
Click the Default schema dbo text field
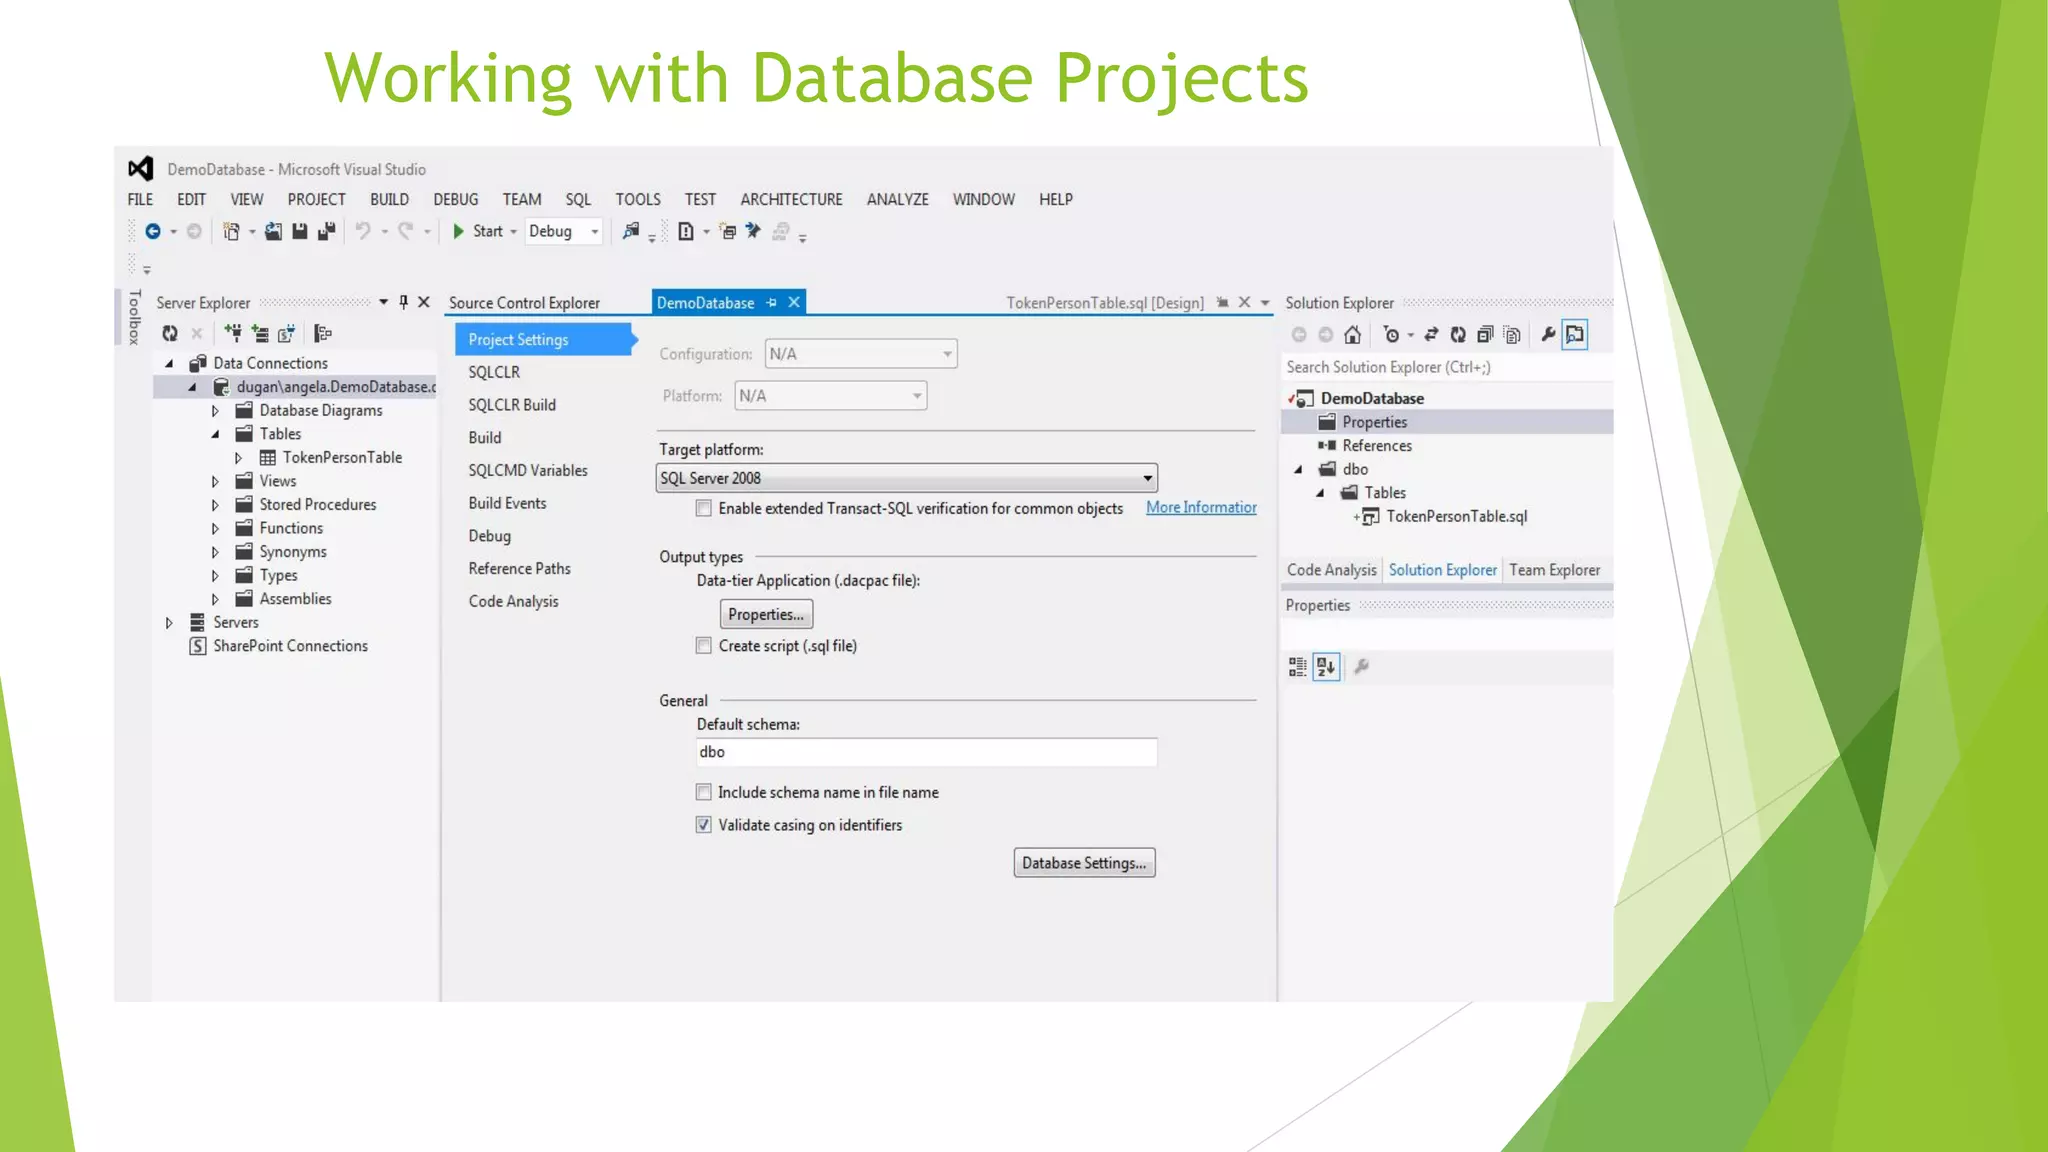coord(926,752)
